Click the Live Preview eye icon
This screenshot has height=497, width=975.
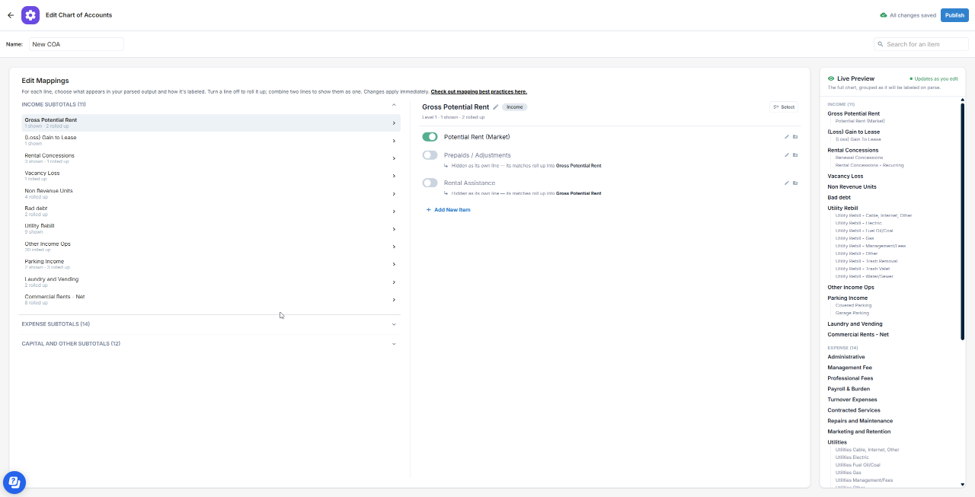point(831,79)
